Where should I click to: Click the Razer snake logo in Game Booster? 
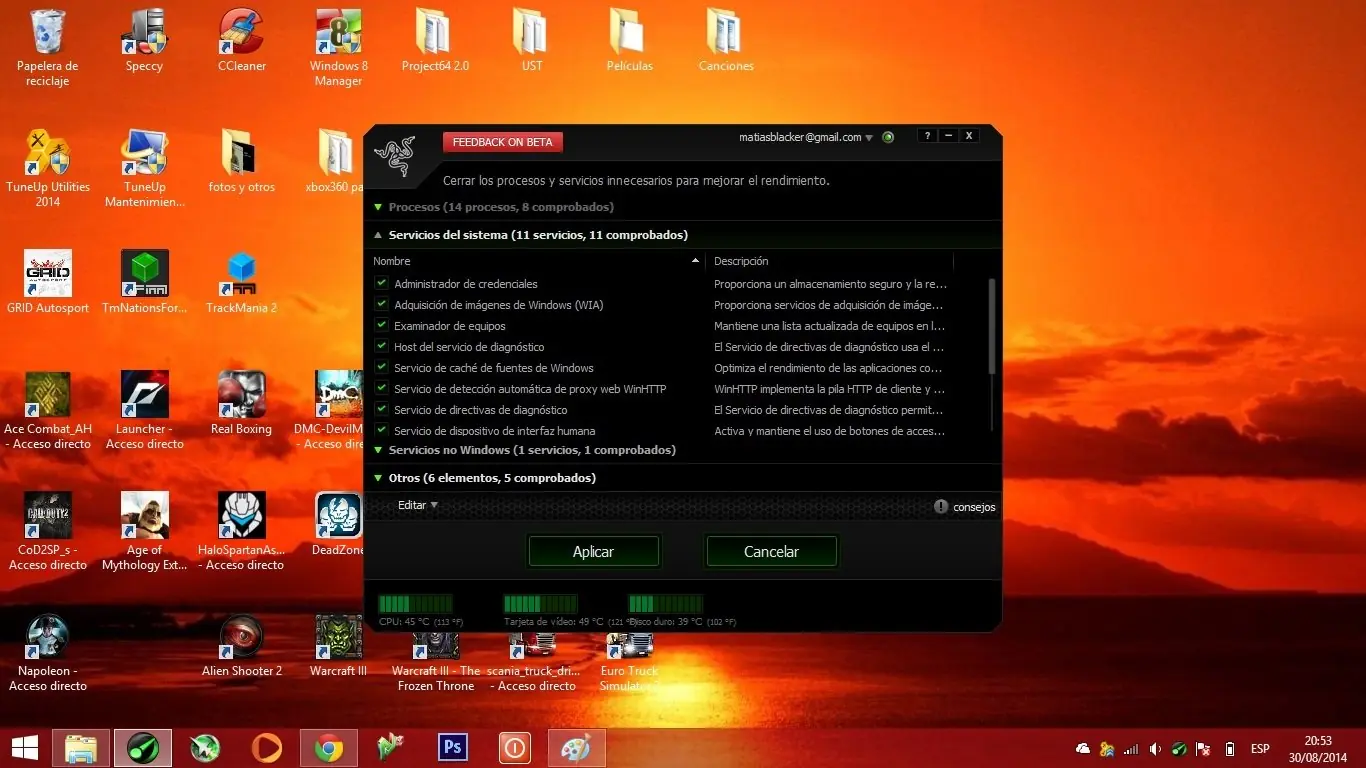393,157
